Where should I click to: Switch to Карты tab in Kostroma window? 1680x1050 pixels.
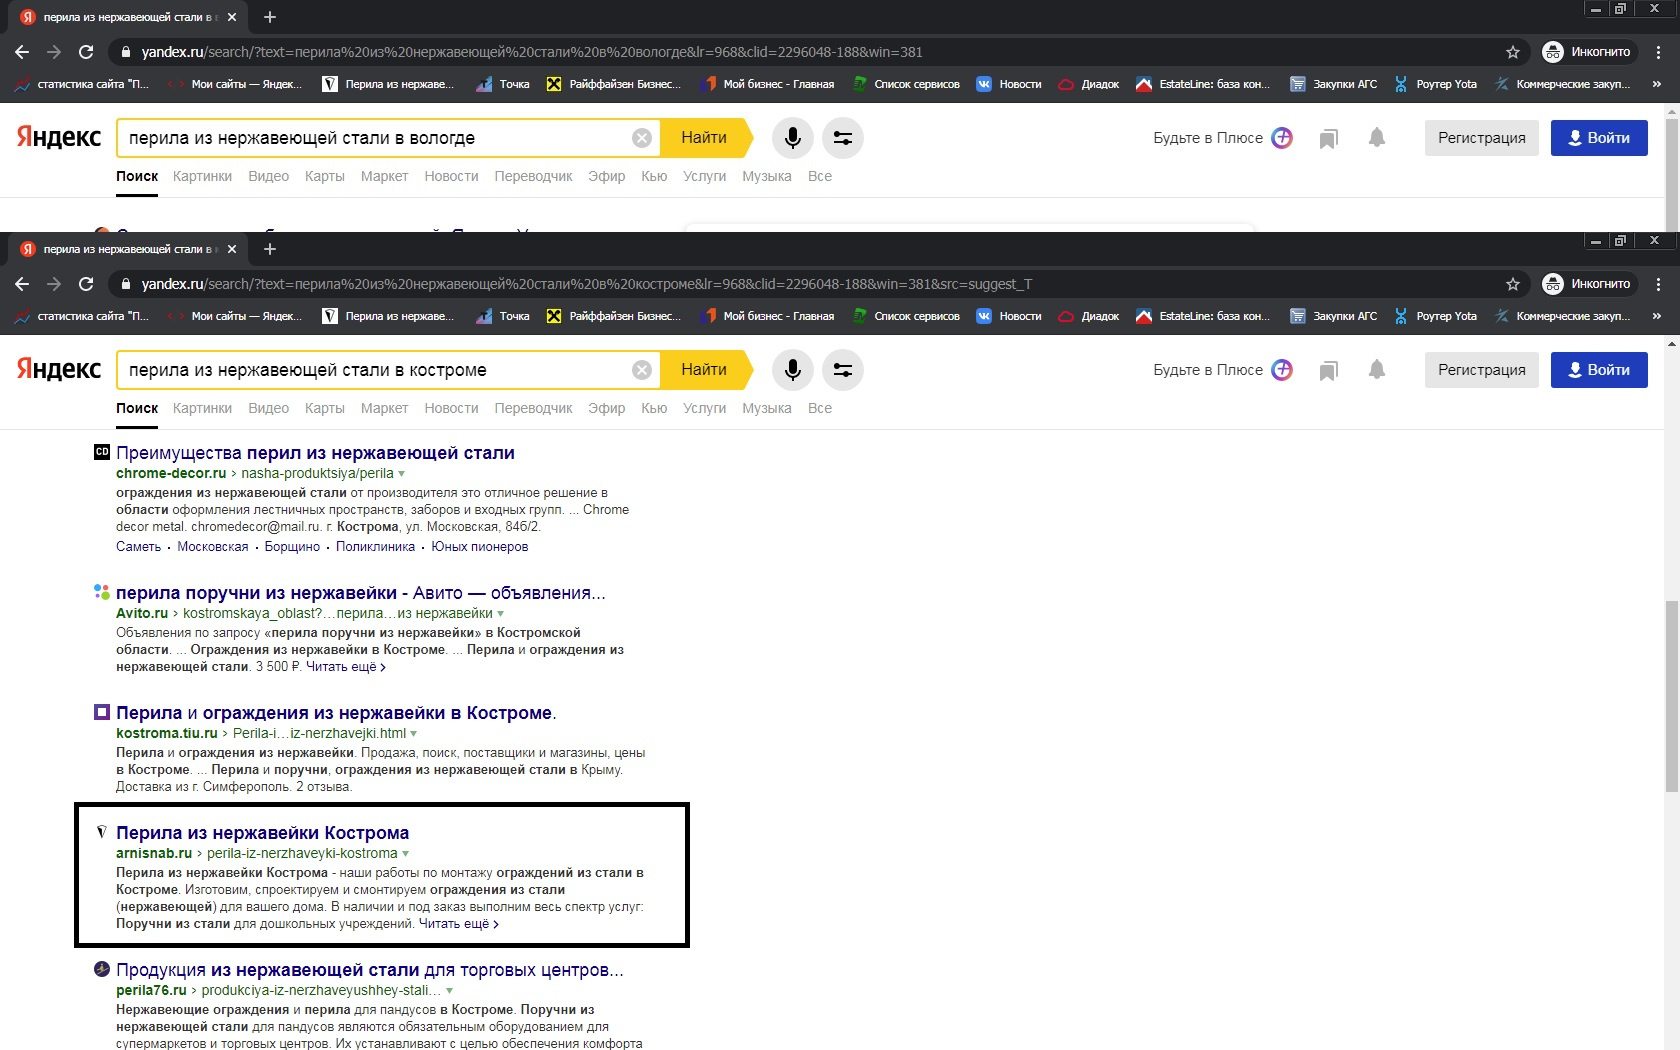tap(325, 408)
